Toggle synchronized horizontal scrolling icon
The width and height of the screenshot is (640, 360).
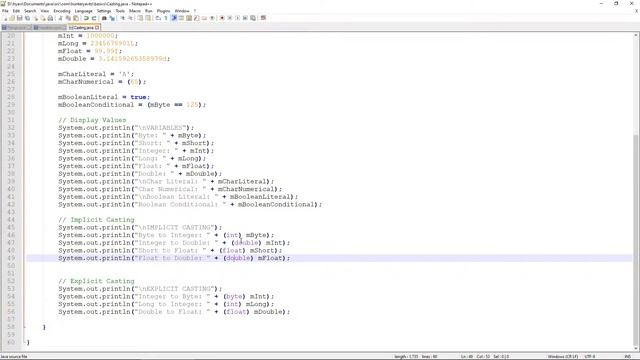click(x=148, y=18)
